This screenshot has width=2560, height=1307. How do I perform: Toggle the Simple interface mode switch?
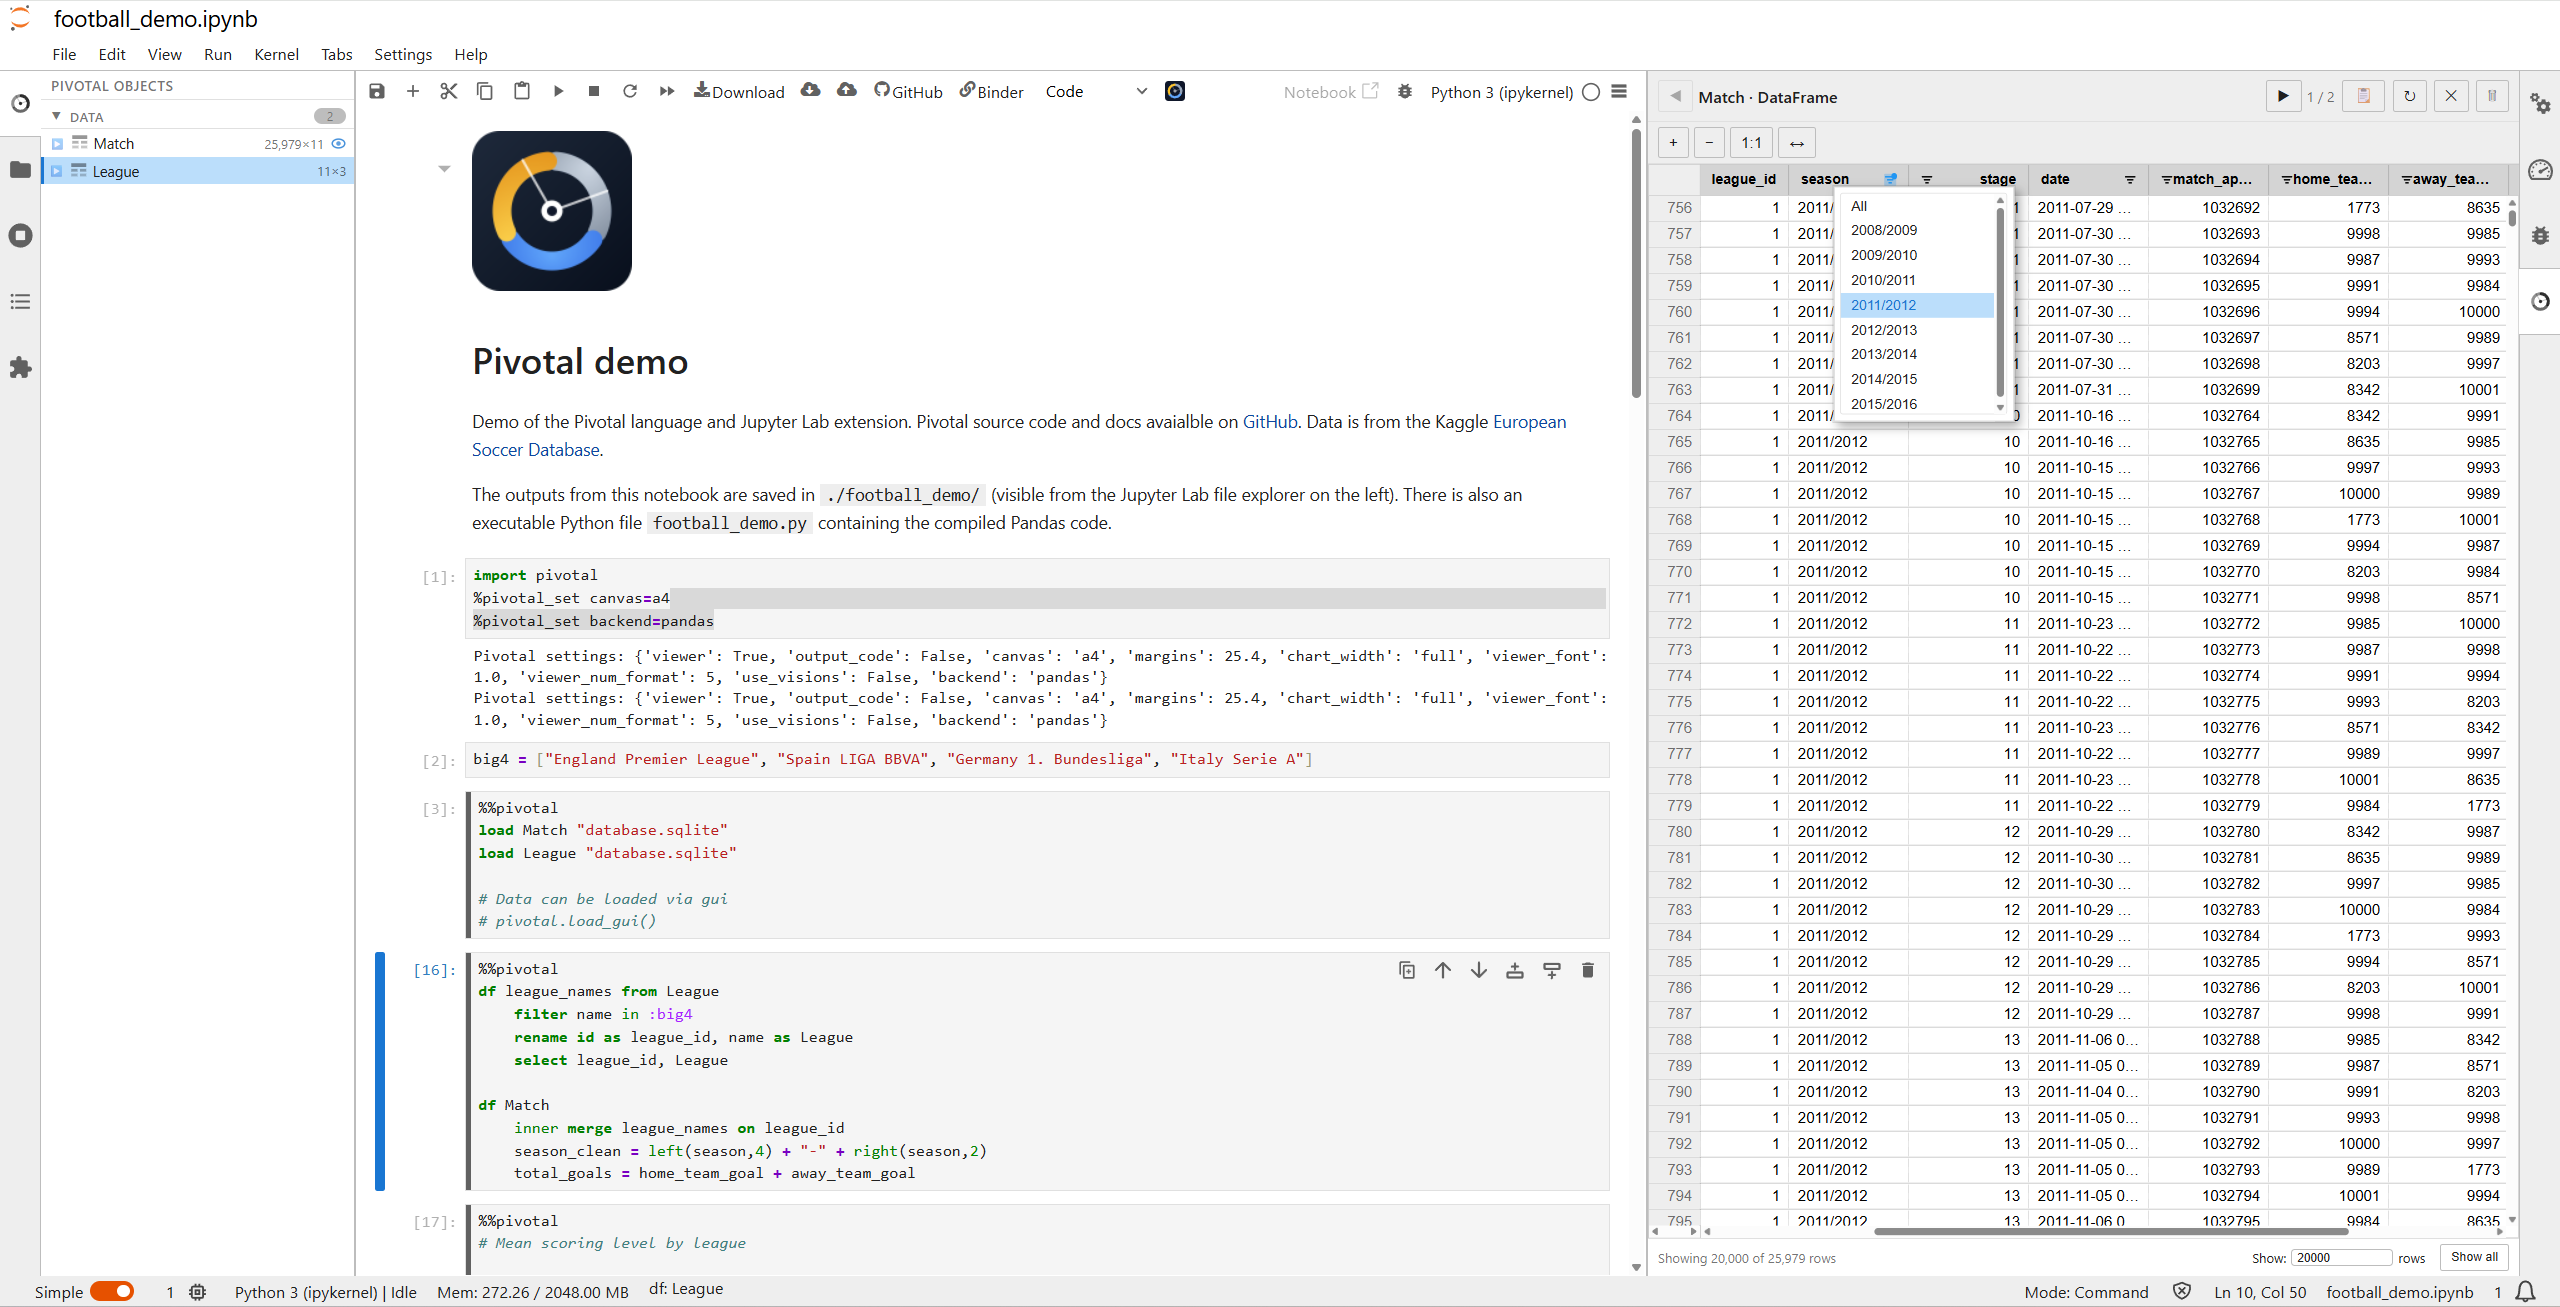pos(112,1291)
